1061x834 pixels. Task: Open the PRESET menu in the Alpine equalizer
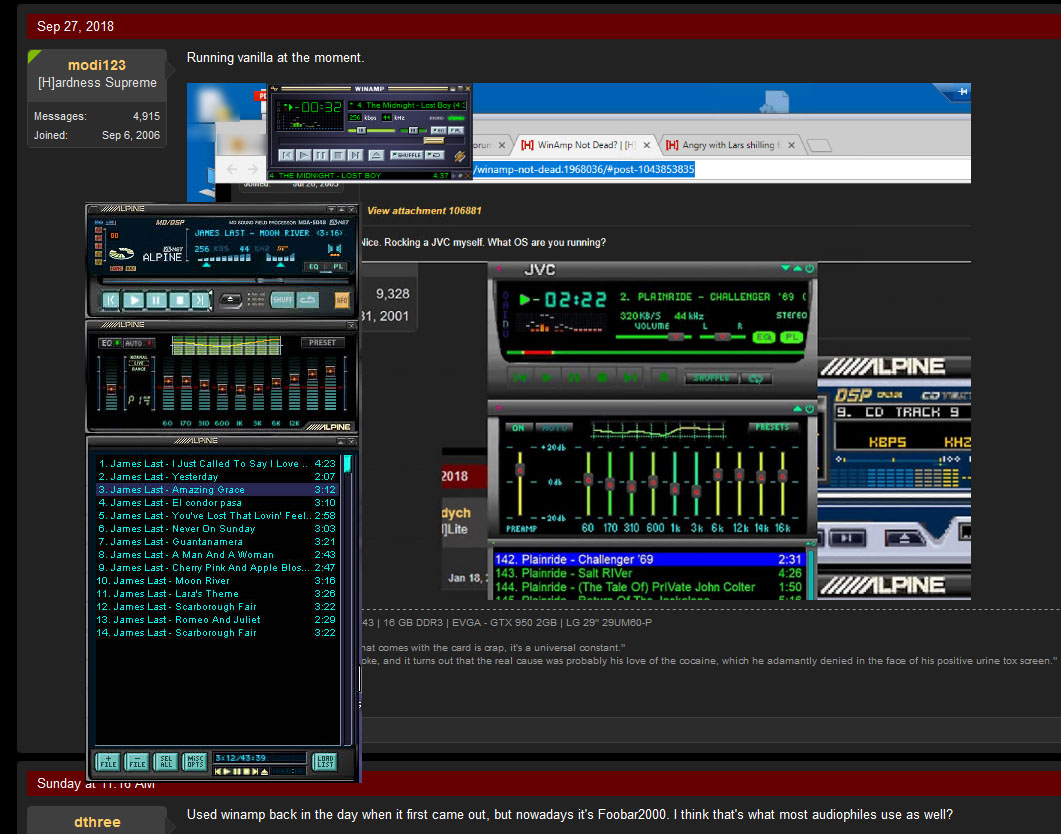pos(322,343)
